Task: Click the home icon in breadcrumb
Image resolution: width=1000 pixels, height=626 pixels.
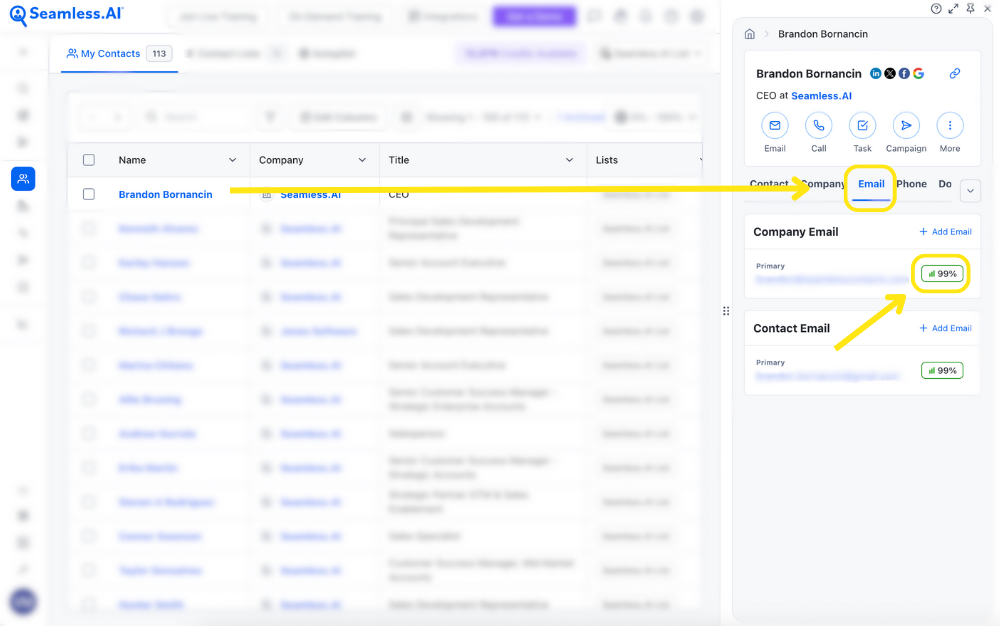Action: point(750,34)
